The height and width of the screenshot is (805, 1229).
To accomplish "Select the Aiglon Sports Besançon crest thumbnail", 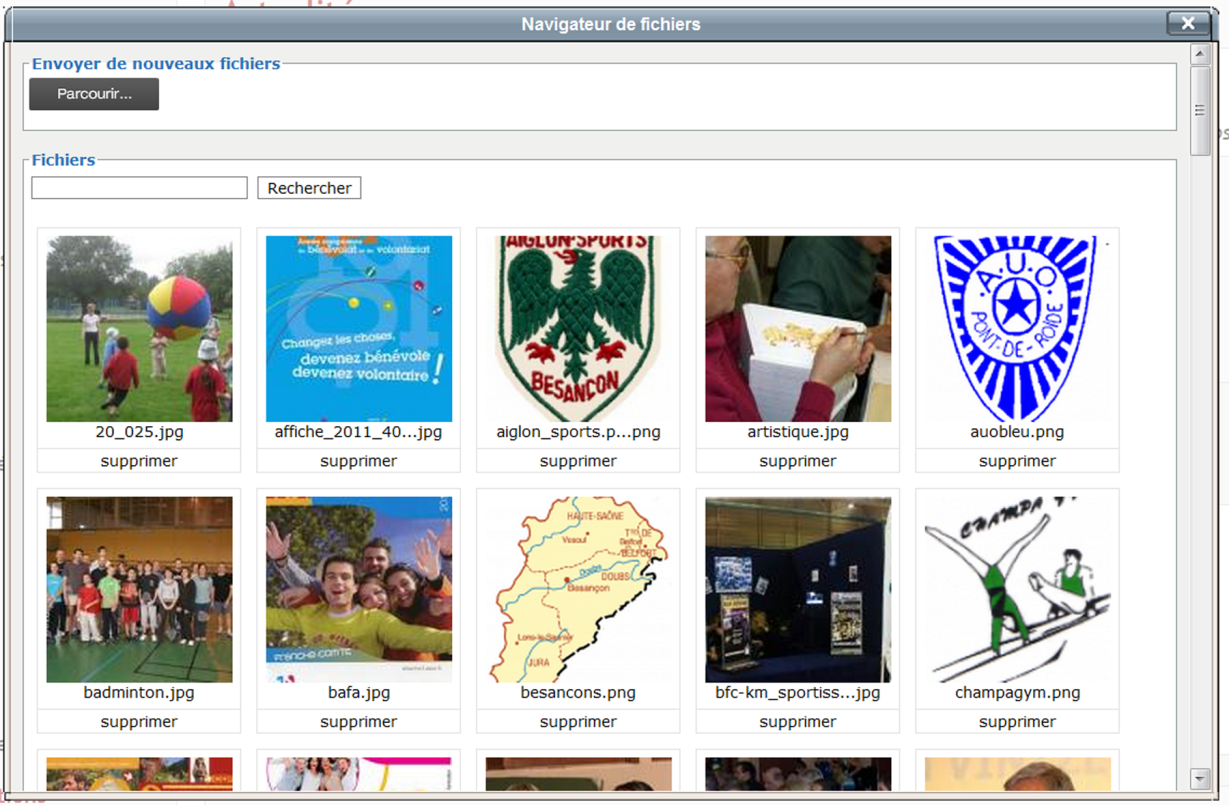I will coord(578,329).
